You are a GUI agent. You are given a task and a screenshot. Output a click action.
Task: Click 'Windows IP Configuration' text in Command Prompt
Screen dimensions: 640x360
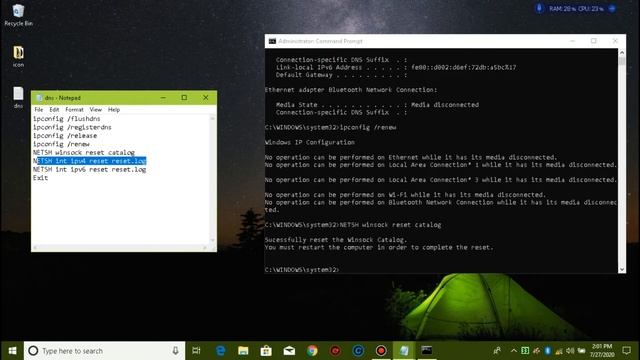click(x=310, y=142)
